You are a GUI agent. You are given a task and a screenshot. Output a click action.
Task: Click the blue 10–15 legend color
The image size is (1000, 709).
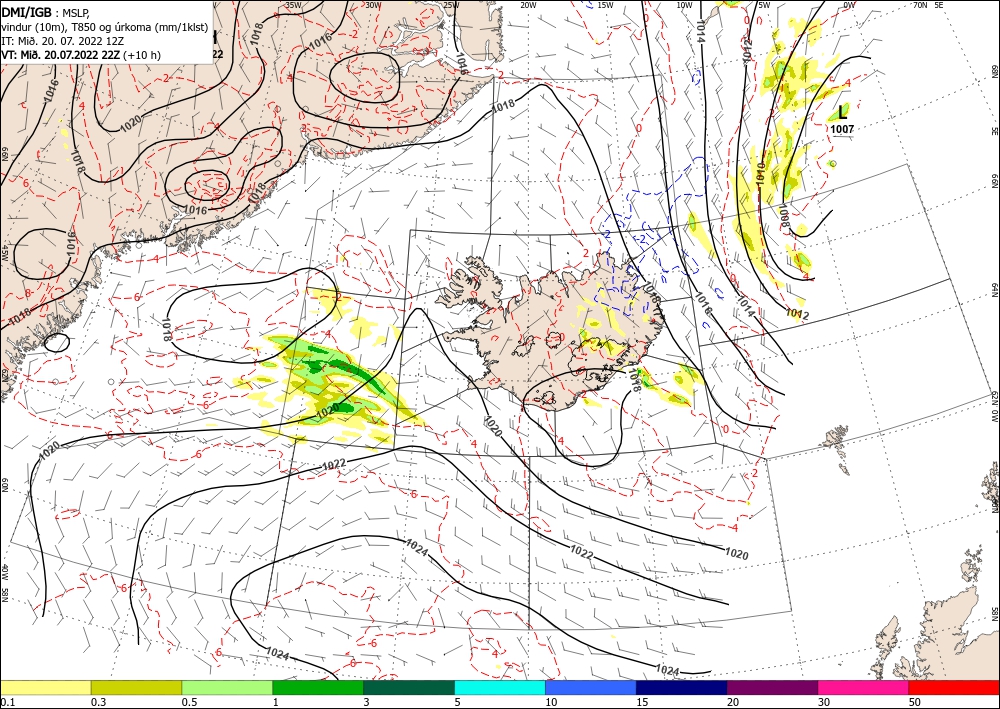tap(591, 687)
